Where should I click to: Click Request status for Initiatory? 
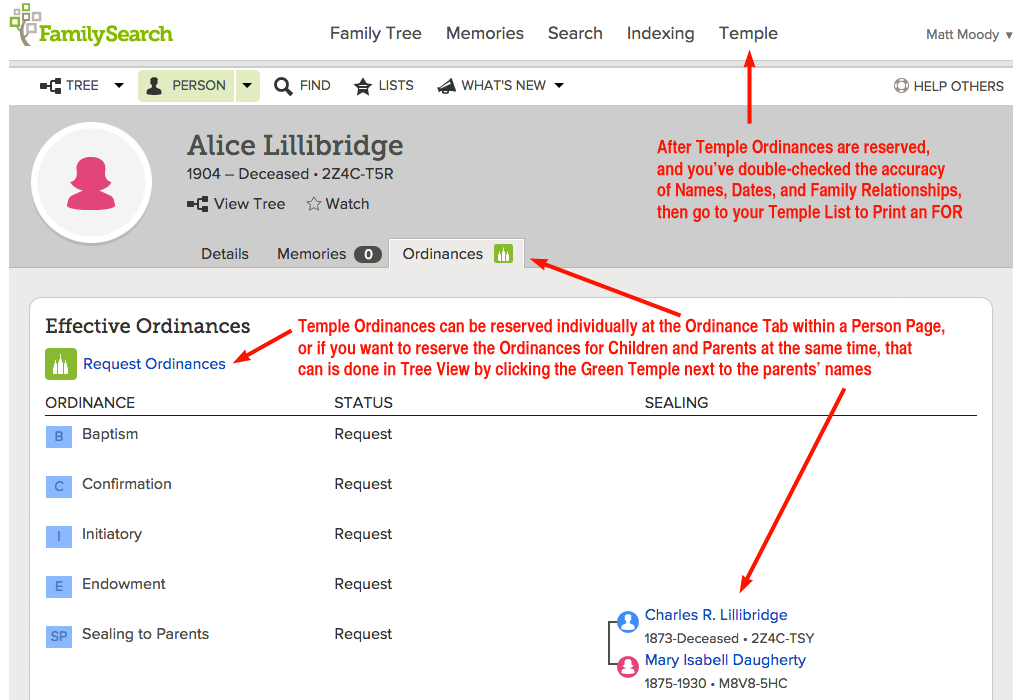pos(363,534)
